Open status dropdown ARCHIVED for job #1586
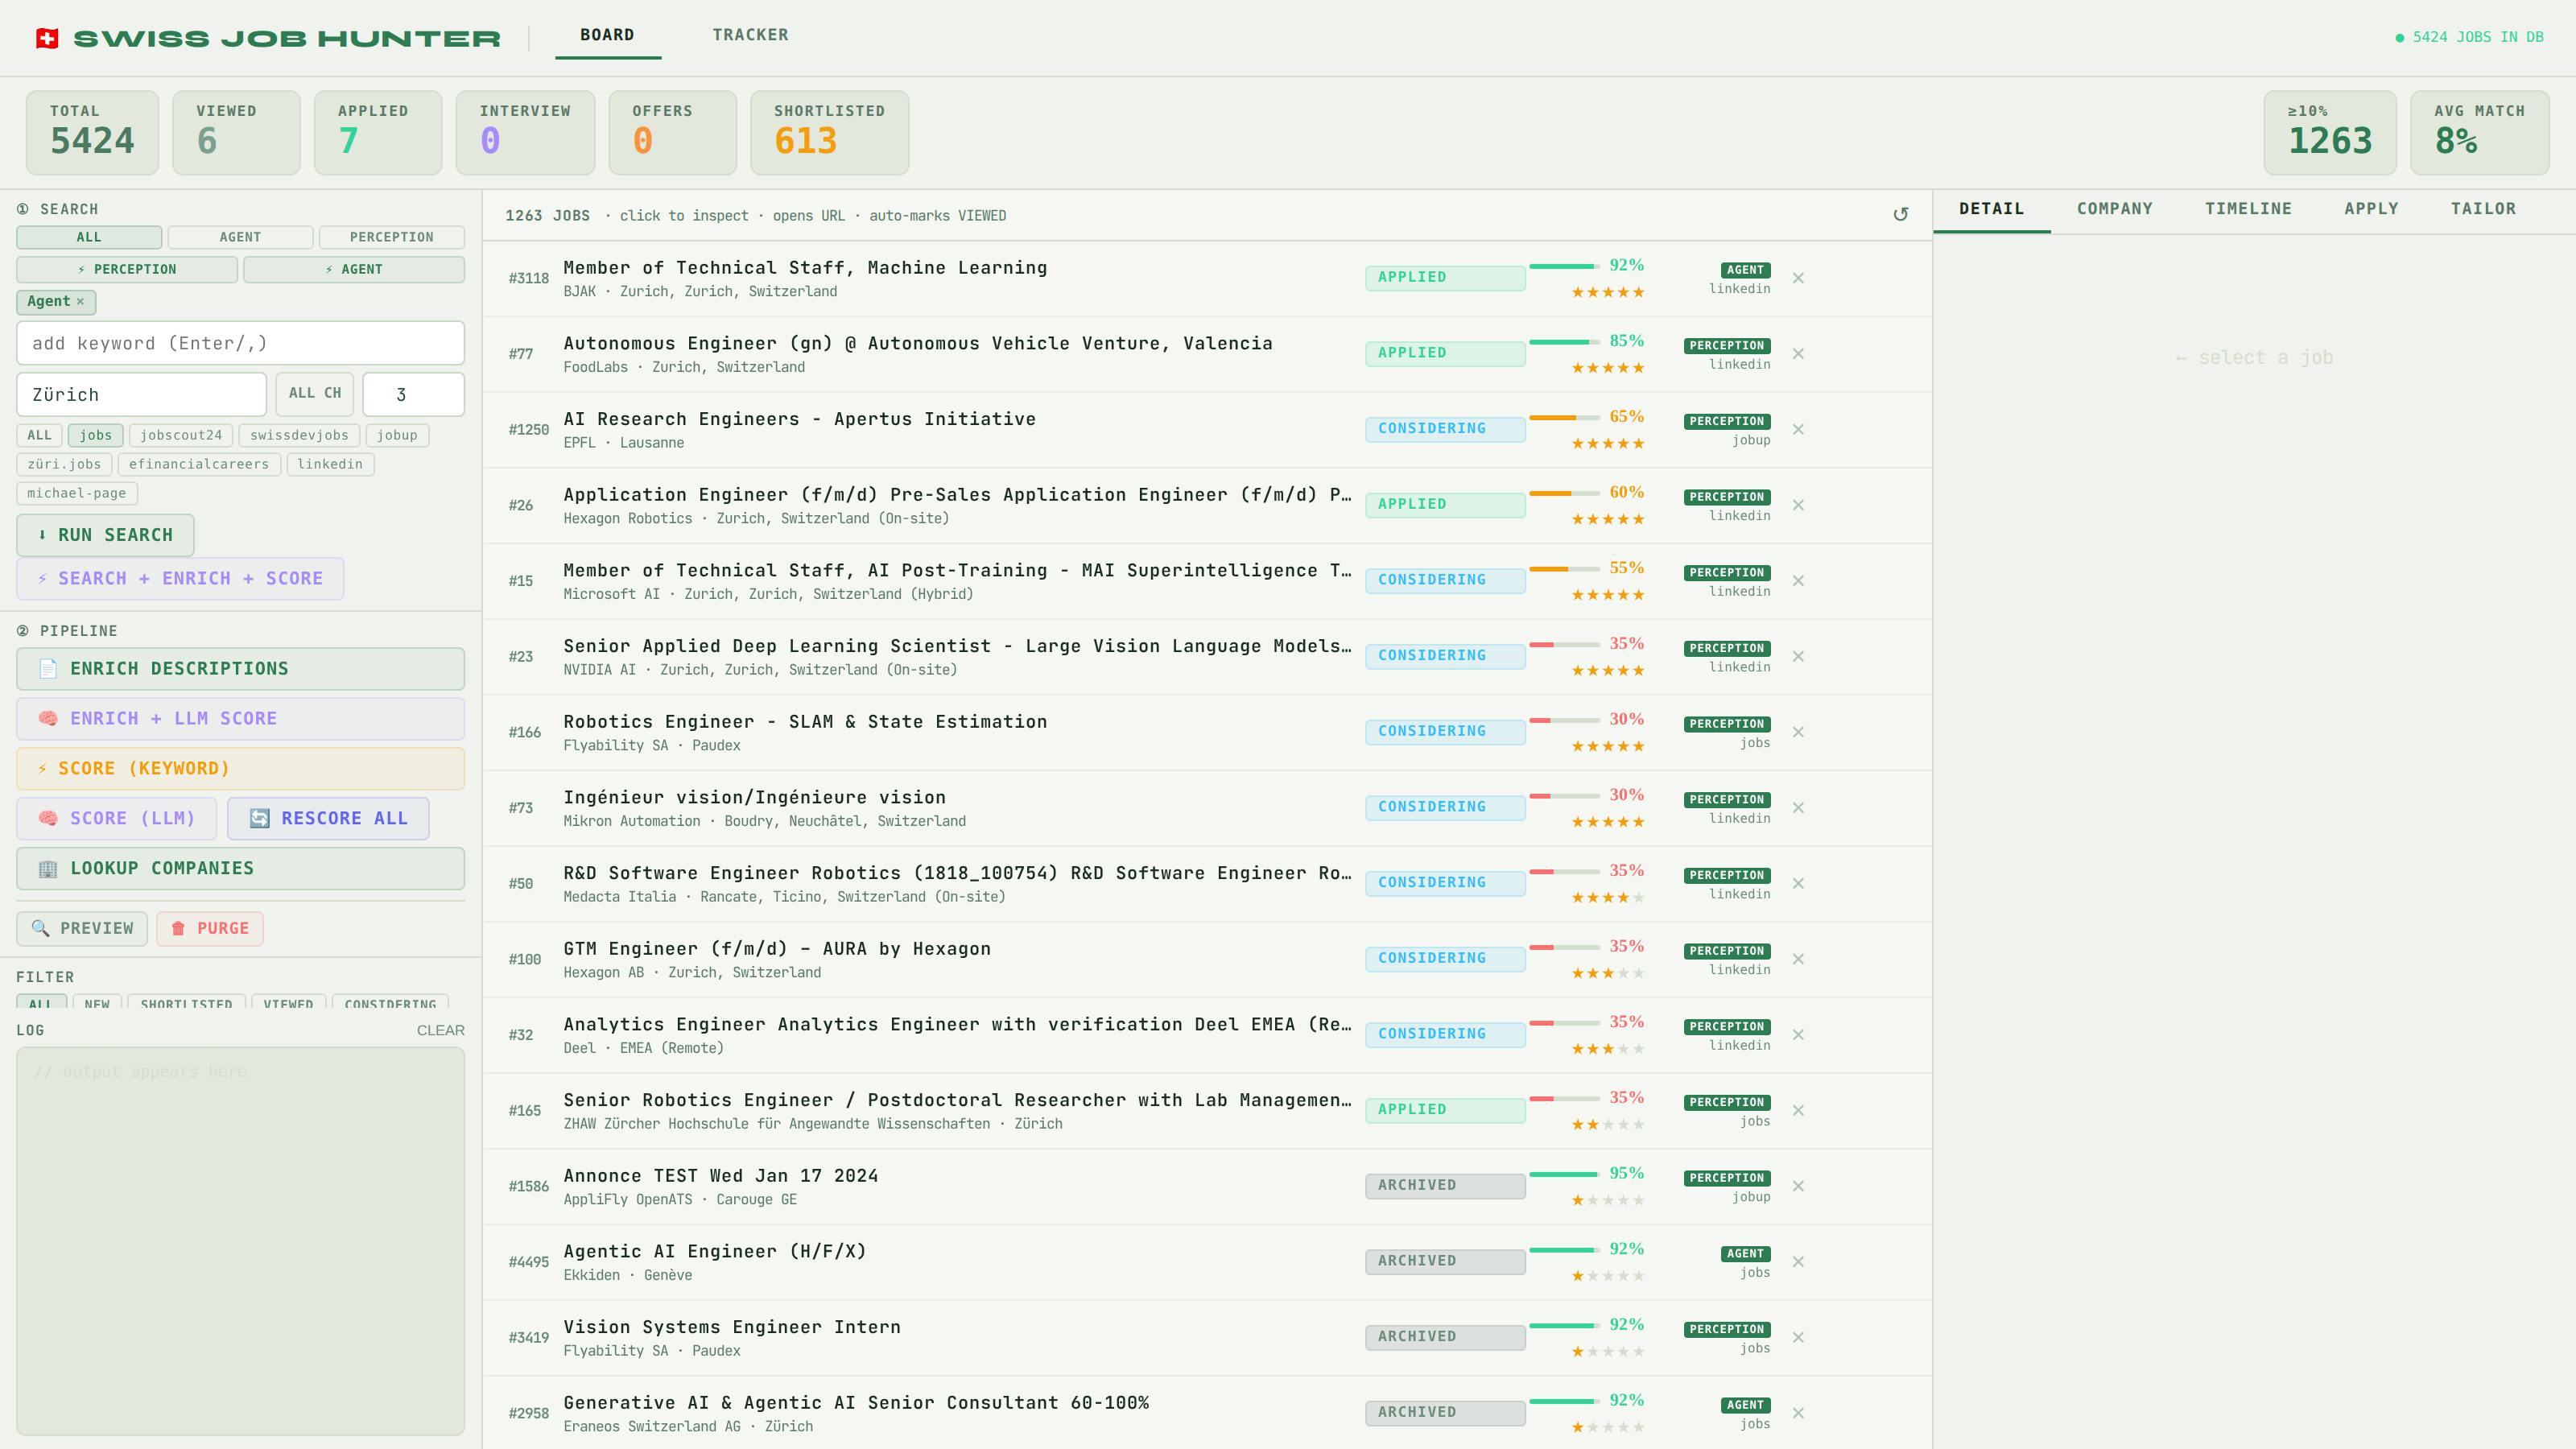 pyautogui.click(x=1445, y=1186)
